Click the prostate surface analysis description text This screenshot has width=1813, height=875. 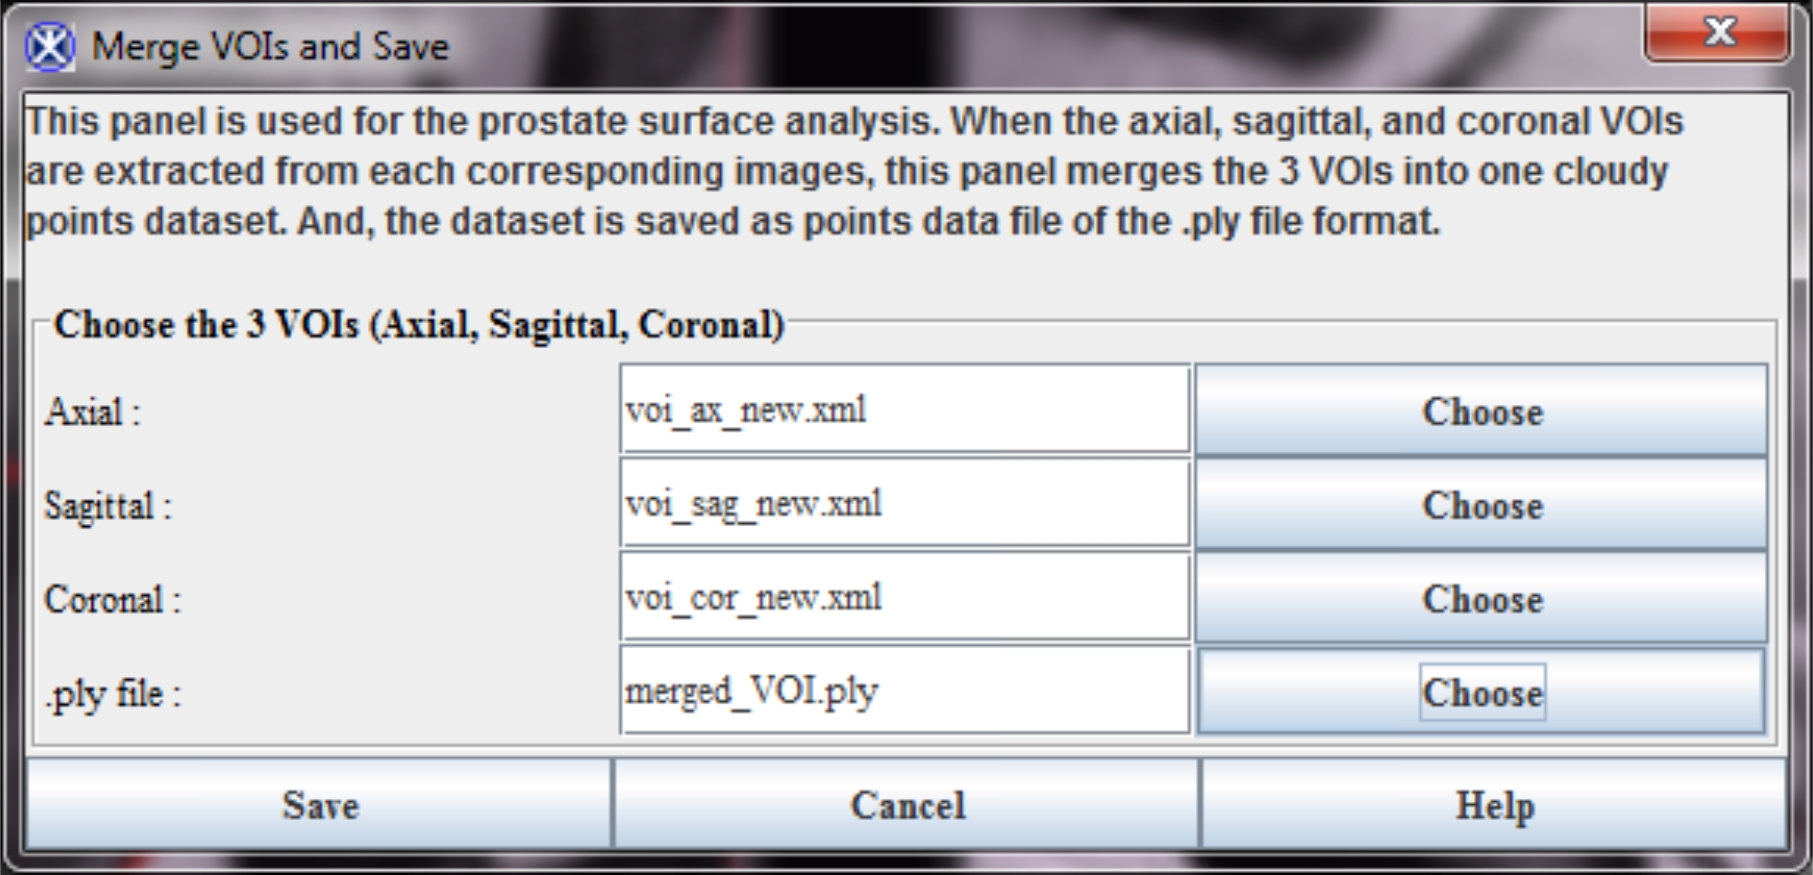coord(850,171)
